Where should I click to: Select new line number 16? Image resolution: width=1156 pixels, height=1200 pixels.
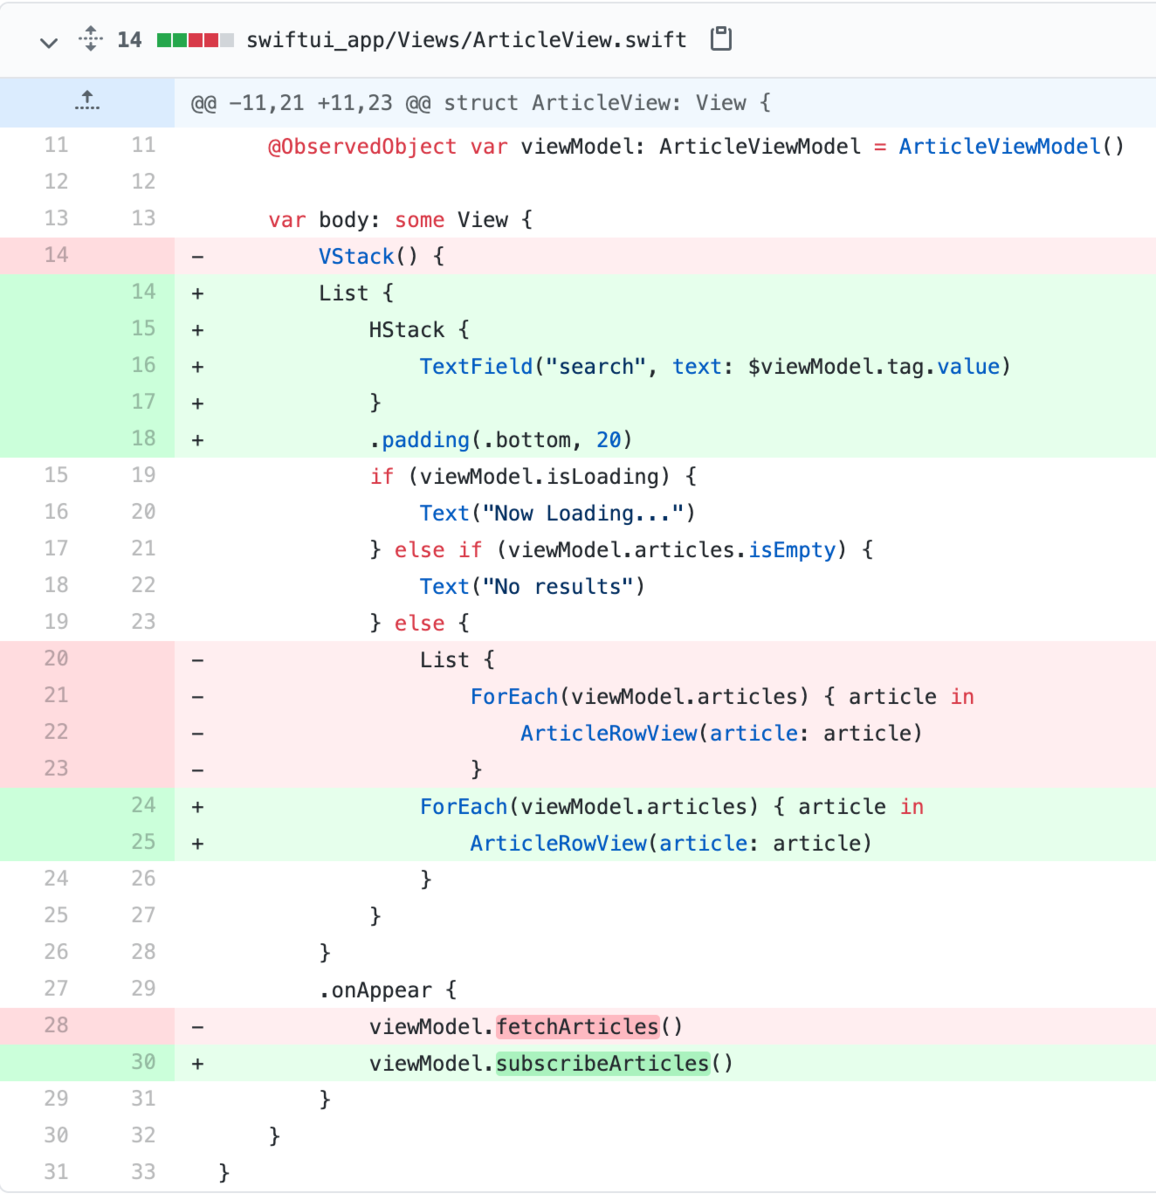pyautogui.click(x=143, y=365)
